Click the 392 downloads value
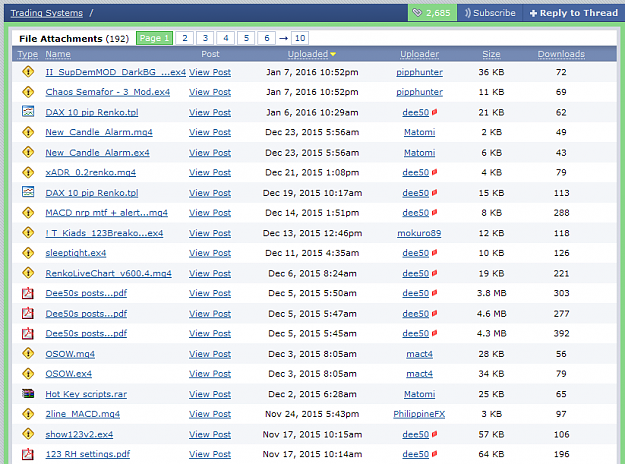Screen dimensions: 625x464 pyautogui.click(x=561, y=333)
